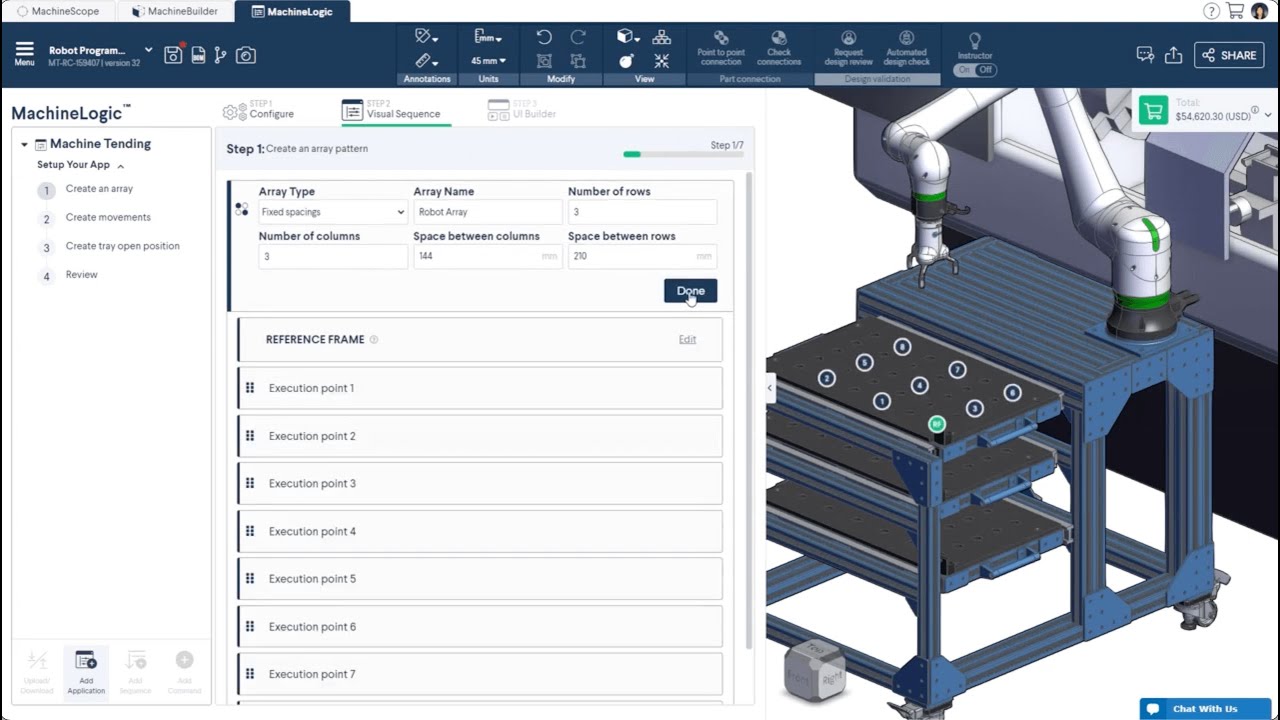Open the view cube dropdown
This screenshot has height=720, width=1280.
tap(628, 37)
